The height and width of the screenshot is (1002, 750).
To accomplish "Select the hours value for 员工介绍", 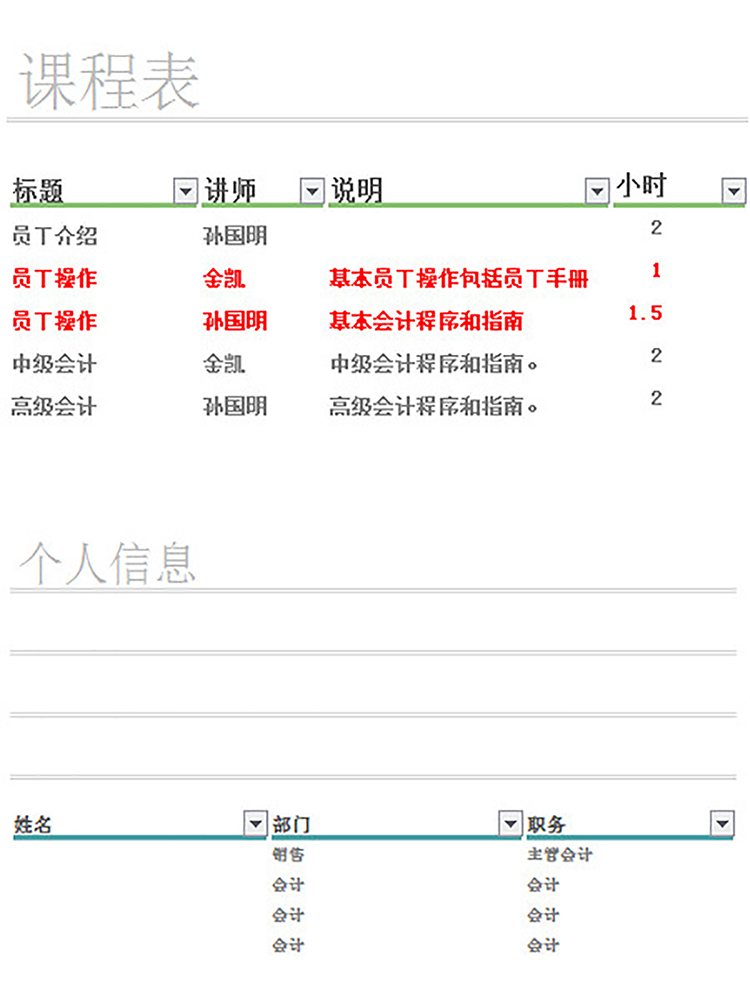I will click(x=656, y=227).
